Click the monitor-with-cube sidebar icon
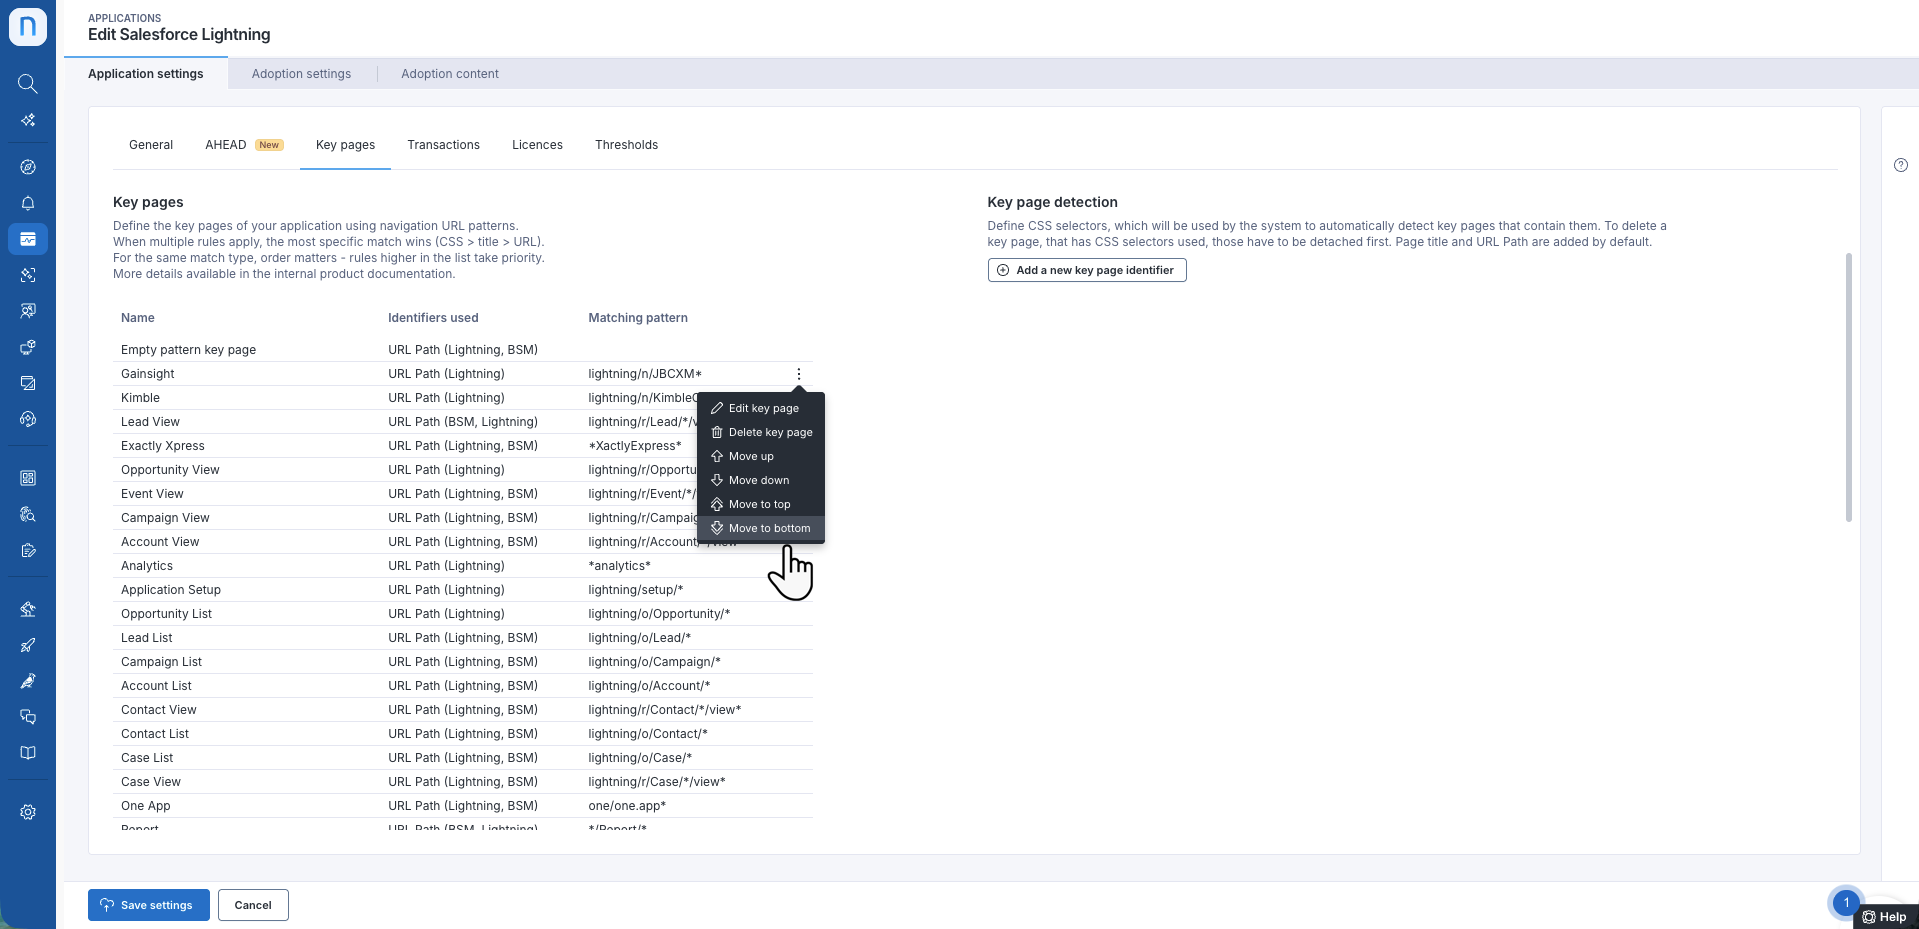 [x=28, y=347]
